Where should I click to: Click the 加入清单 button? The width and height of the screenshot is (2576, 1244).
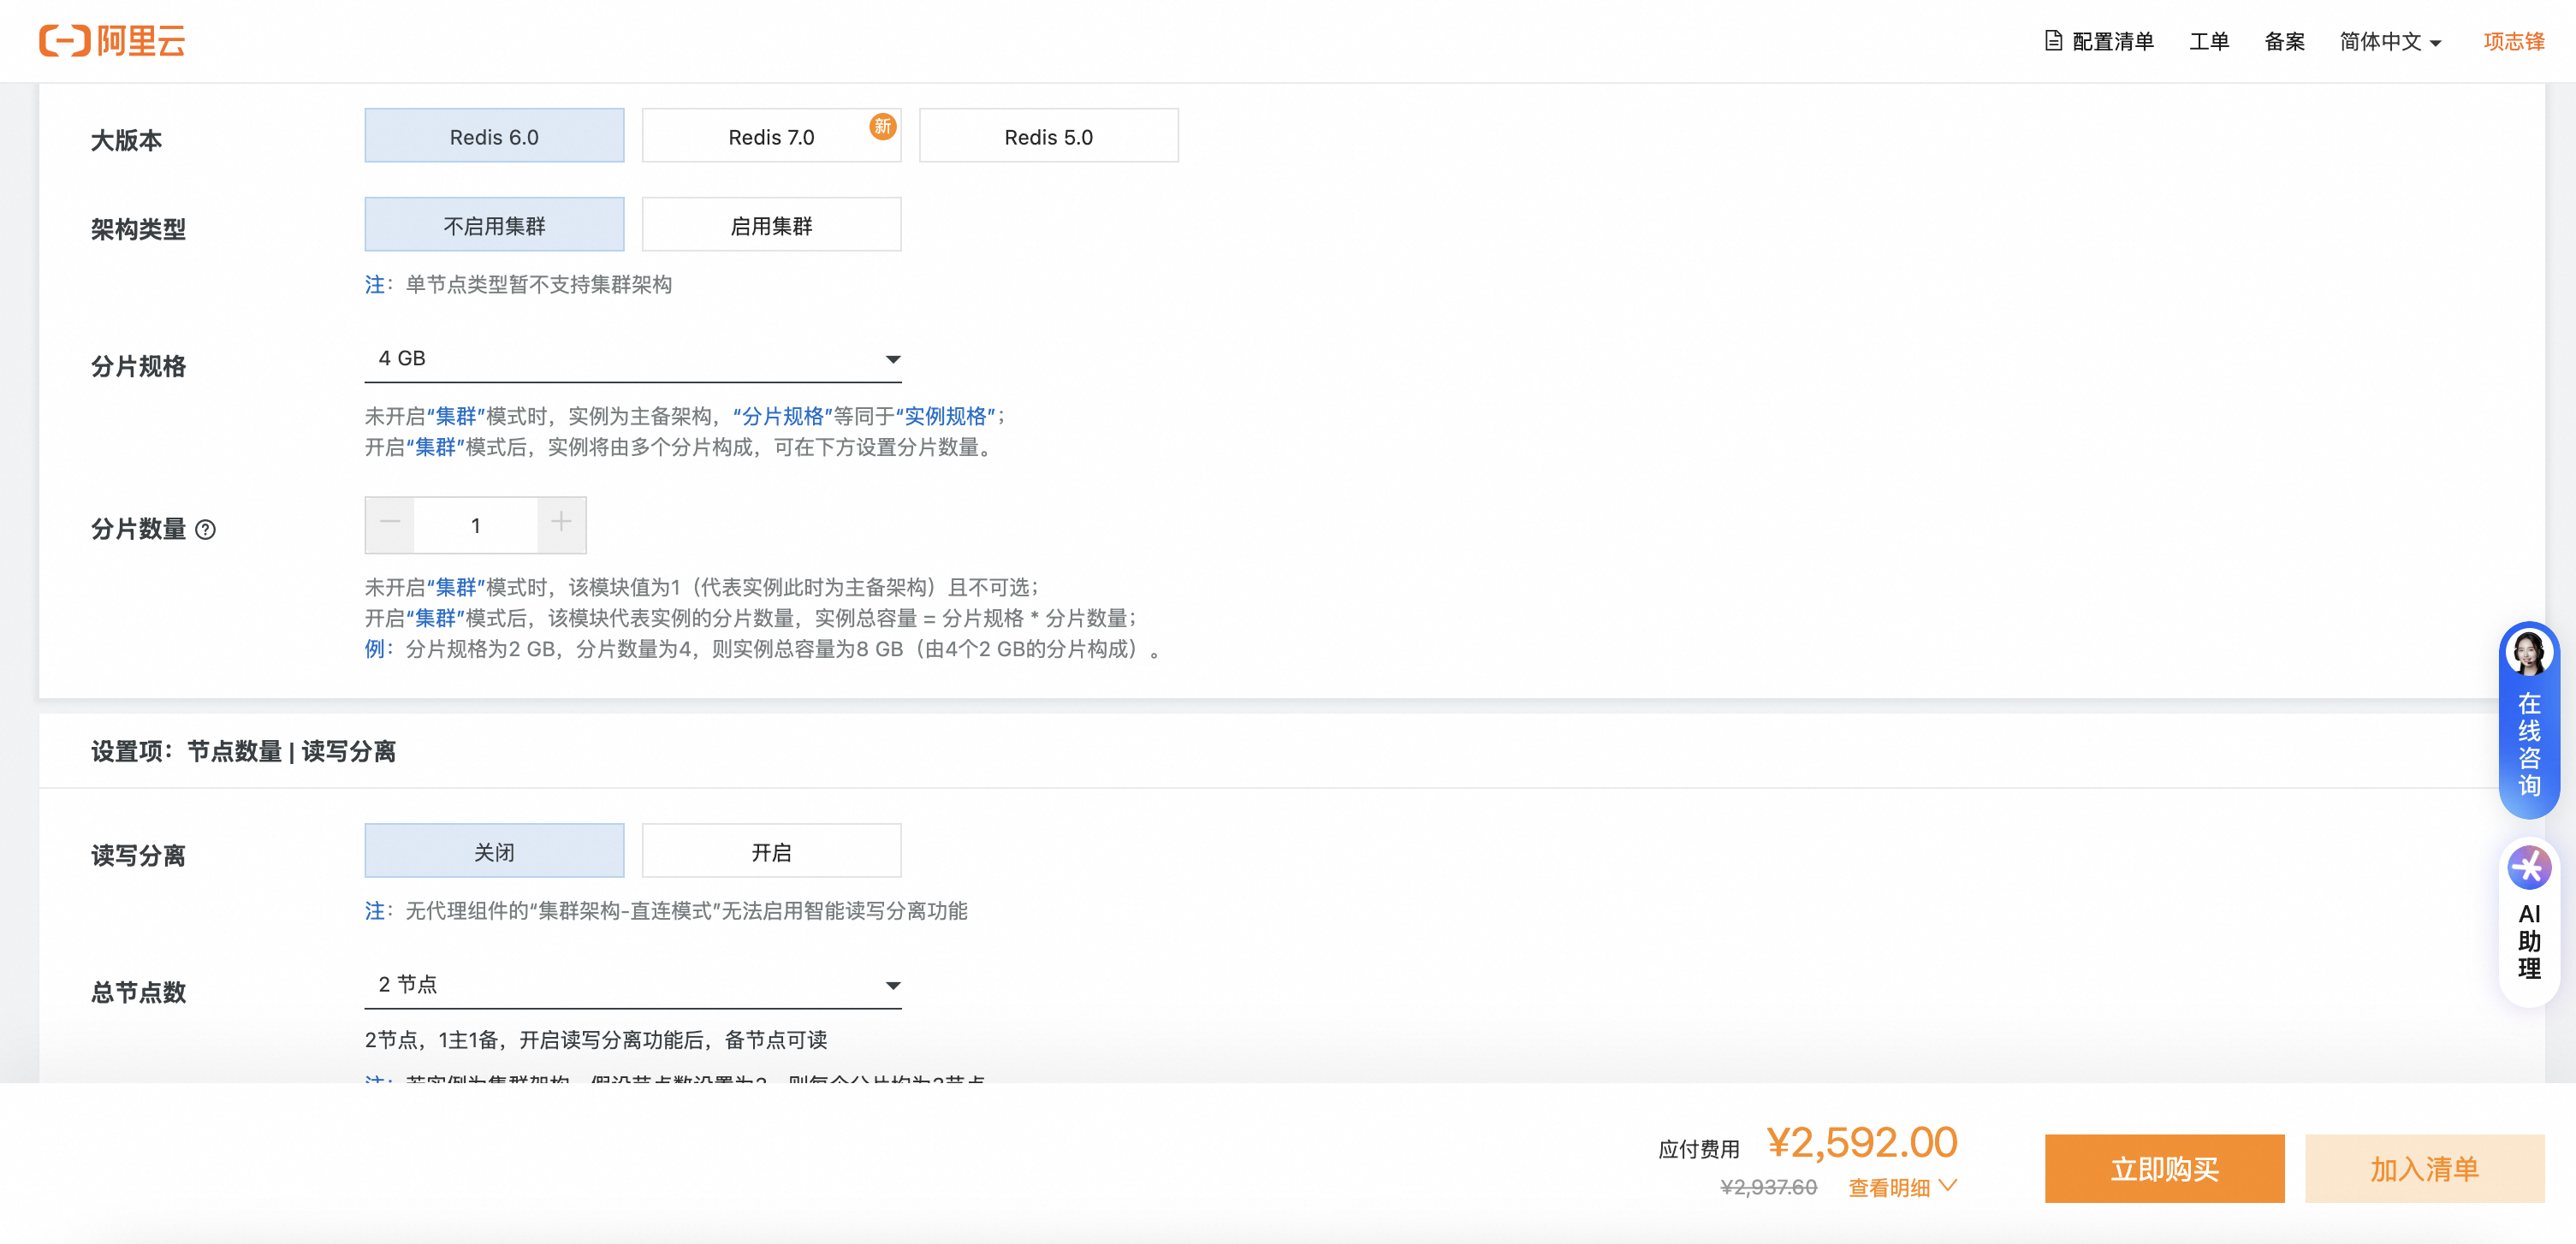point(2424,1168)
